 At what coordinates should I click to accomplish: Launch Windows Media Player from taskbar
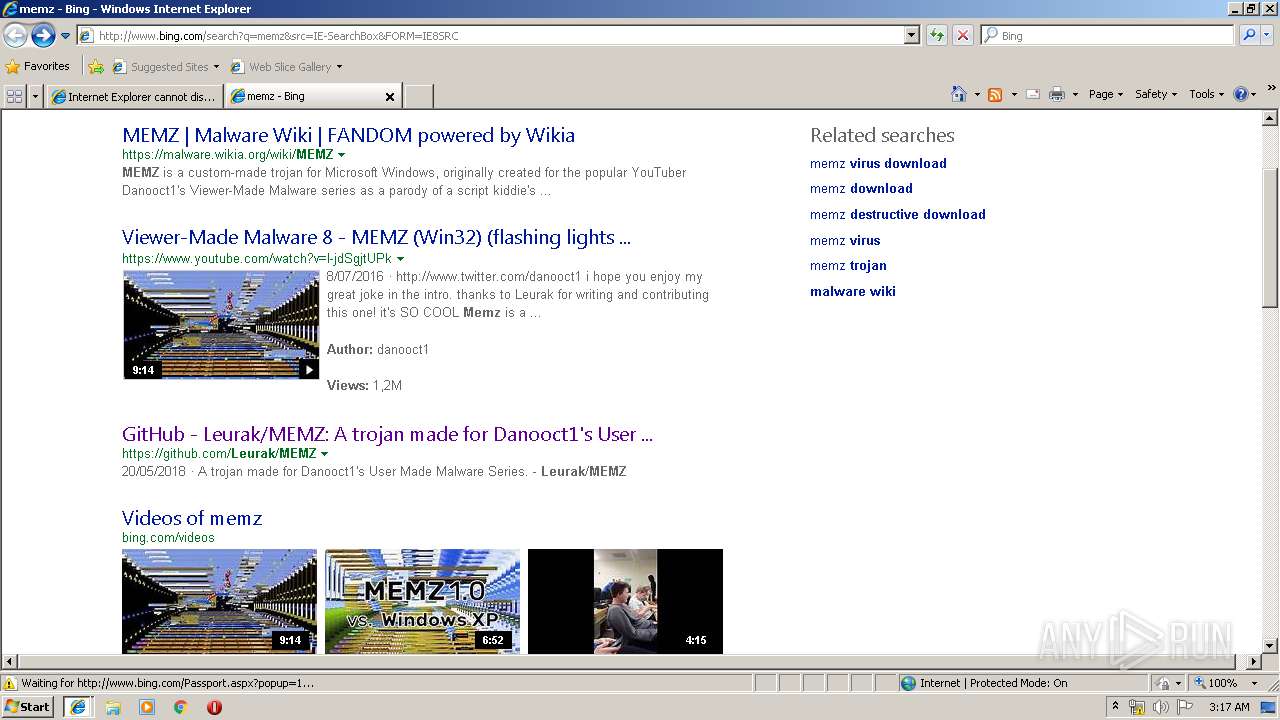pos(147,707)
